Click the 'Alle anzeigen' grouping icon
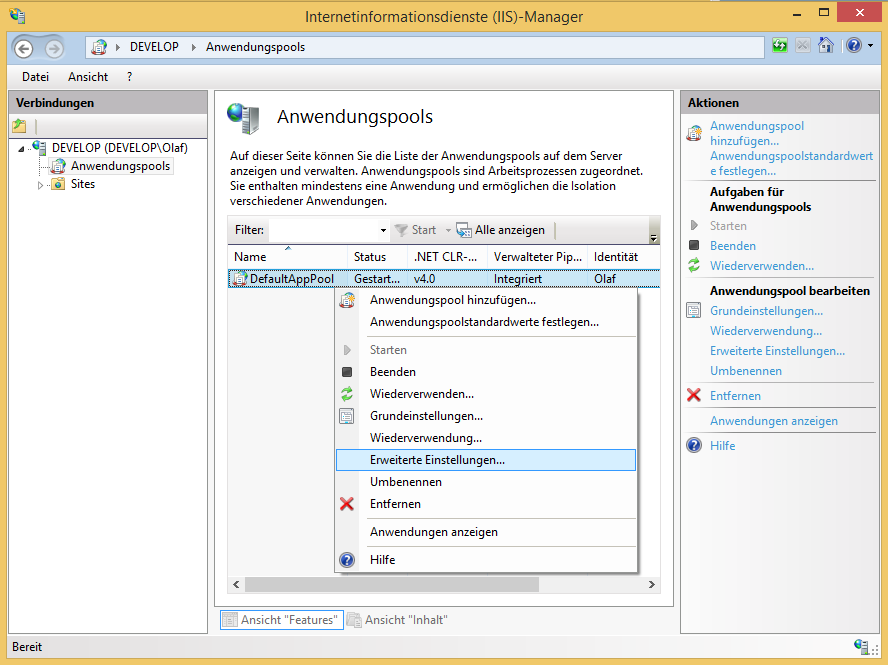This screenshot has width=888, height=665. (x=463, y=229)
